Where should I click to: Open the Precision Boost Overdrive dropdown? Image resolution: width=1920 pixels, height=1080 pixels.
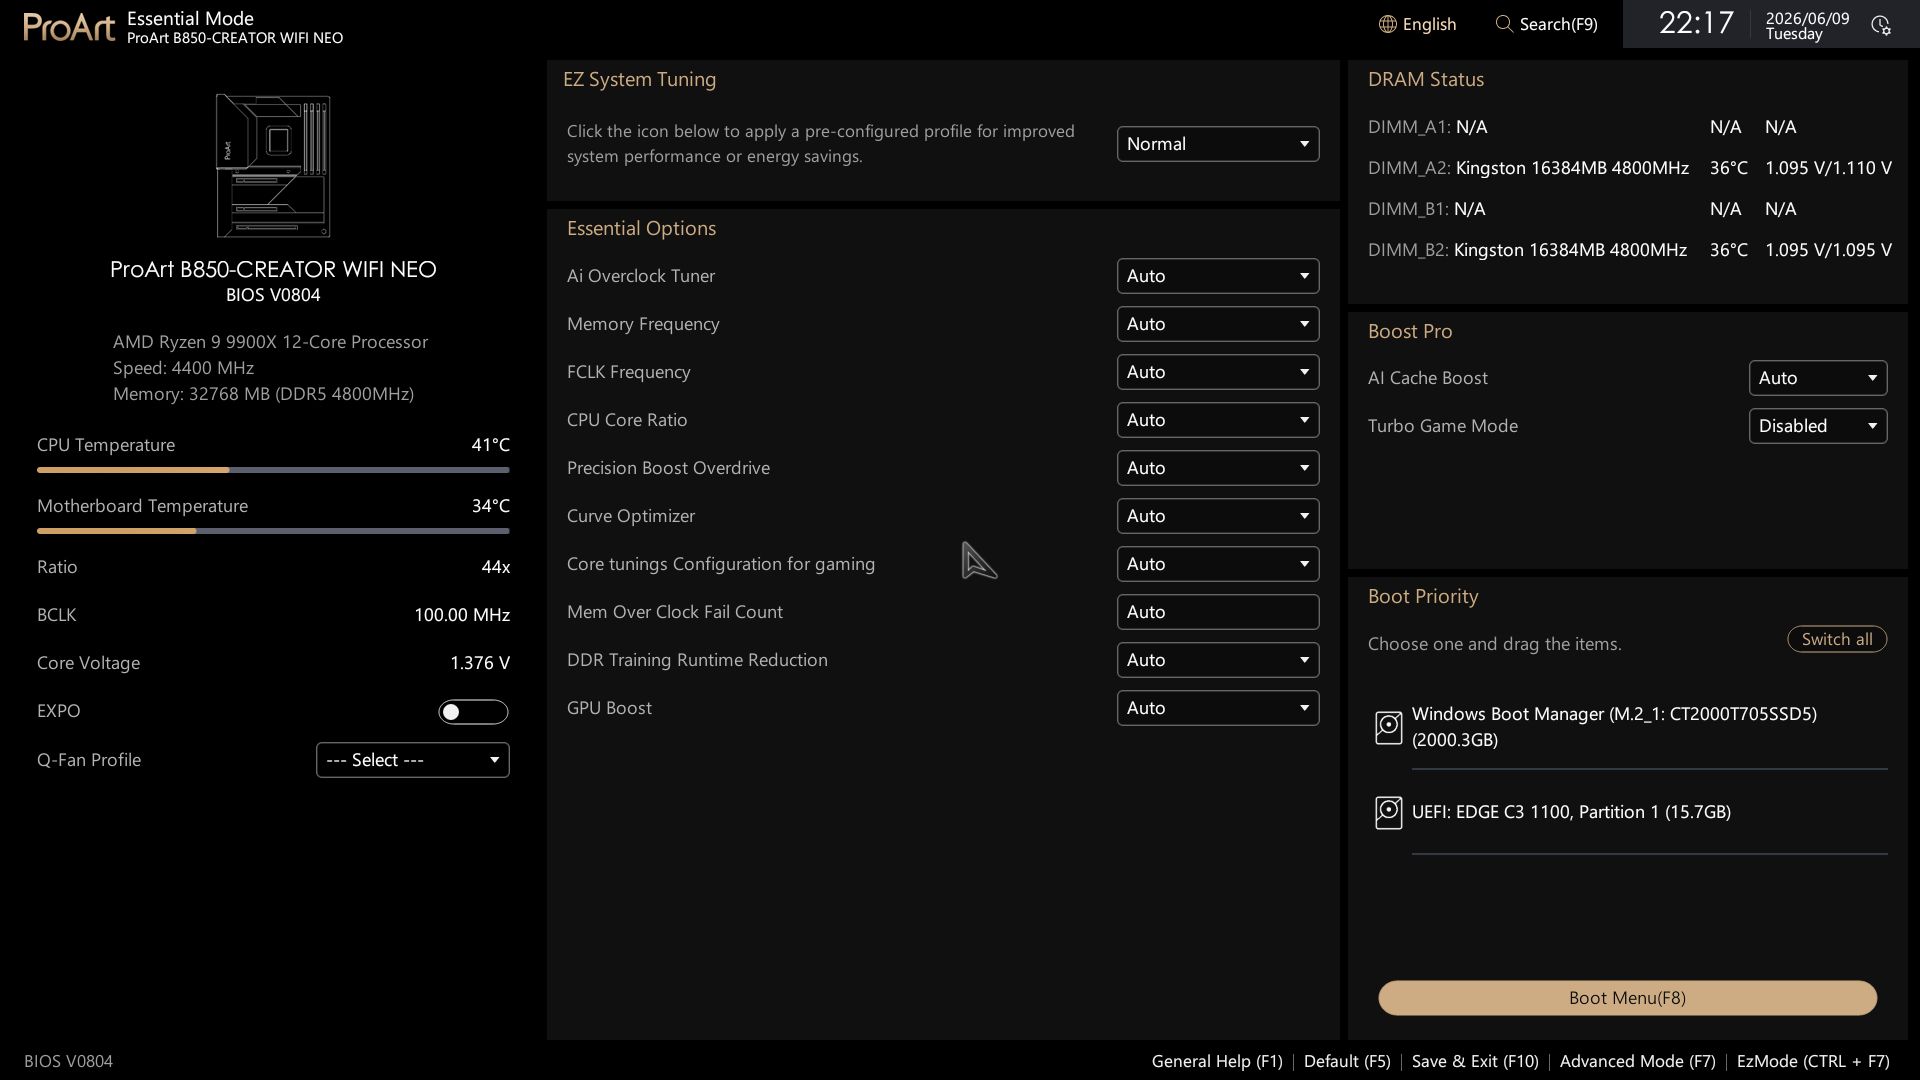pos(1218,468)
